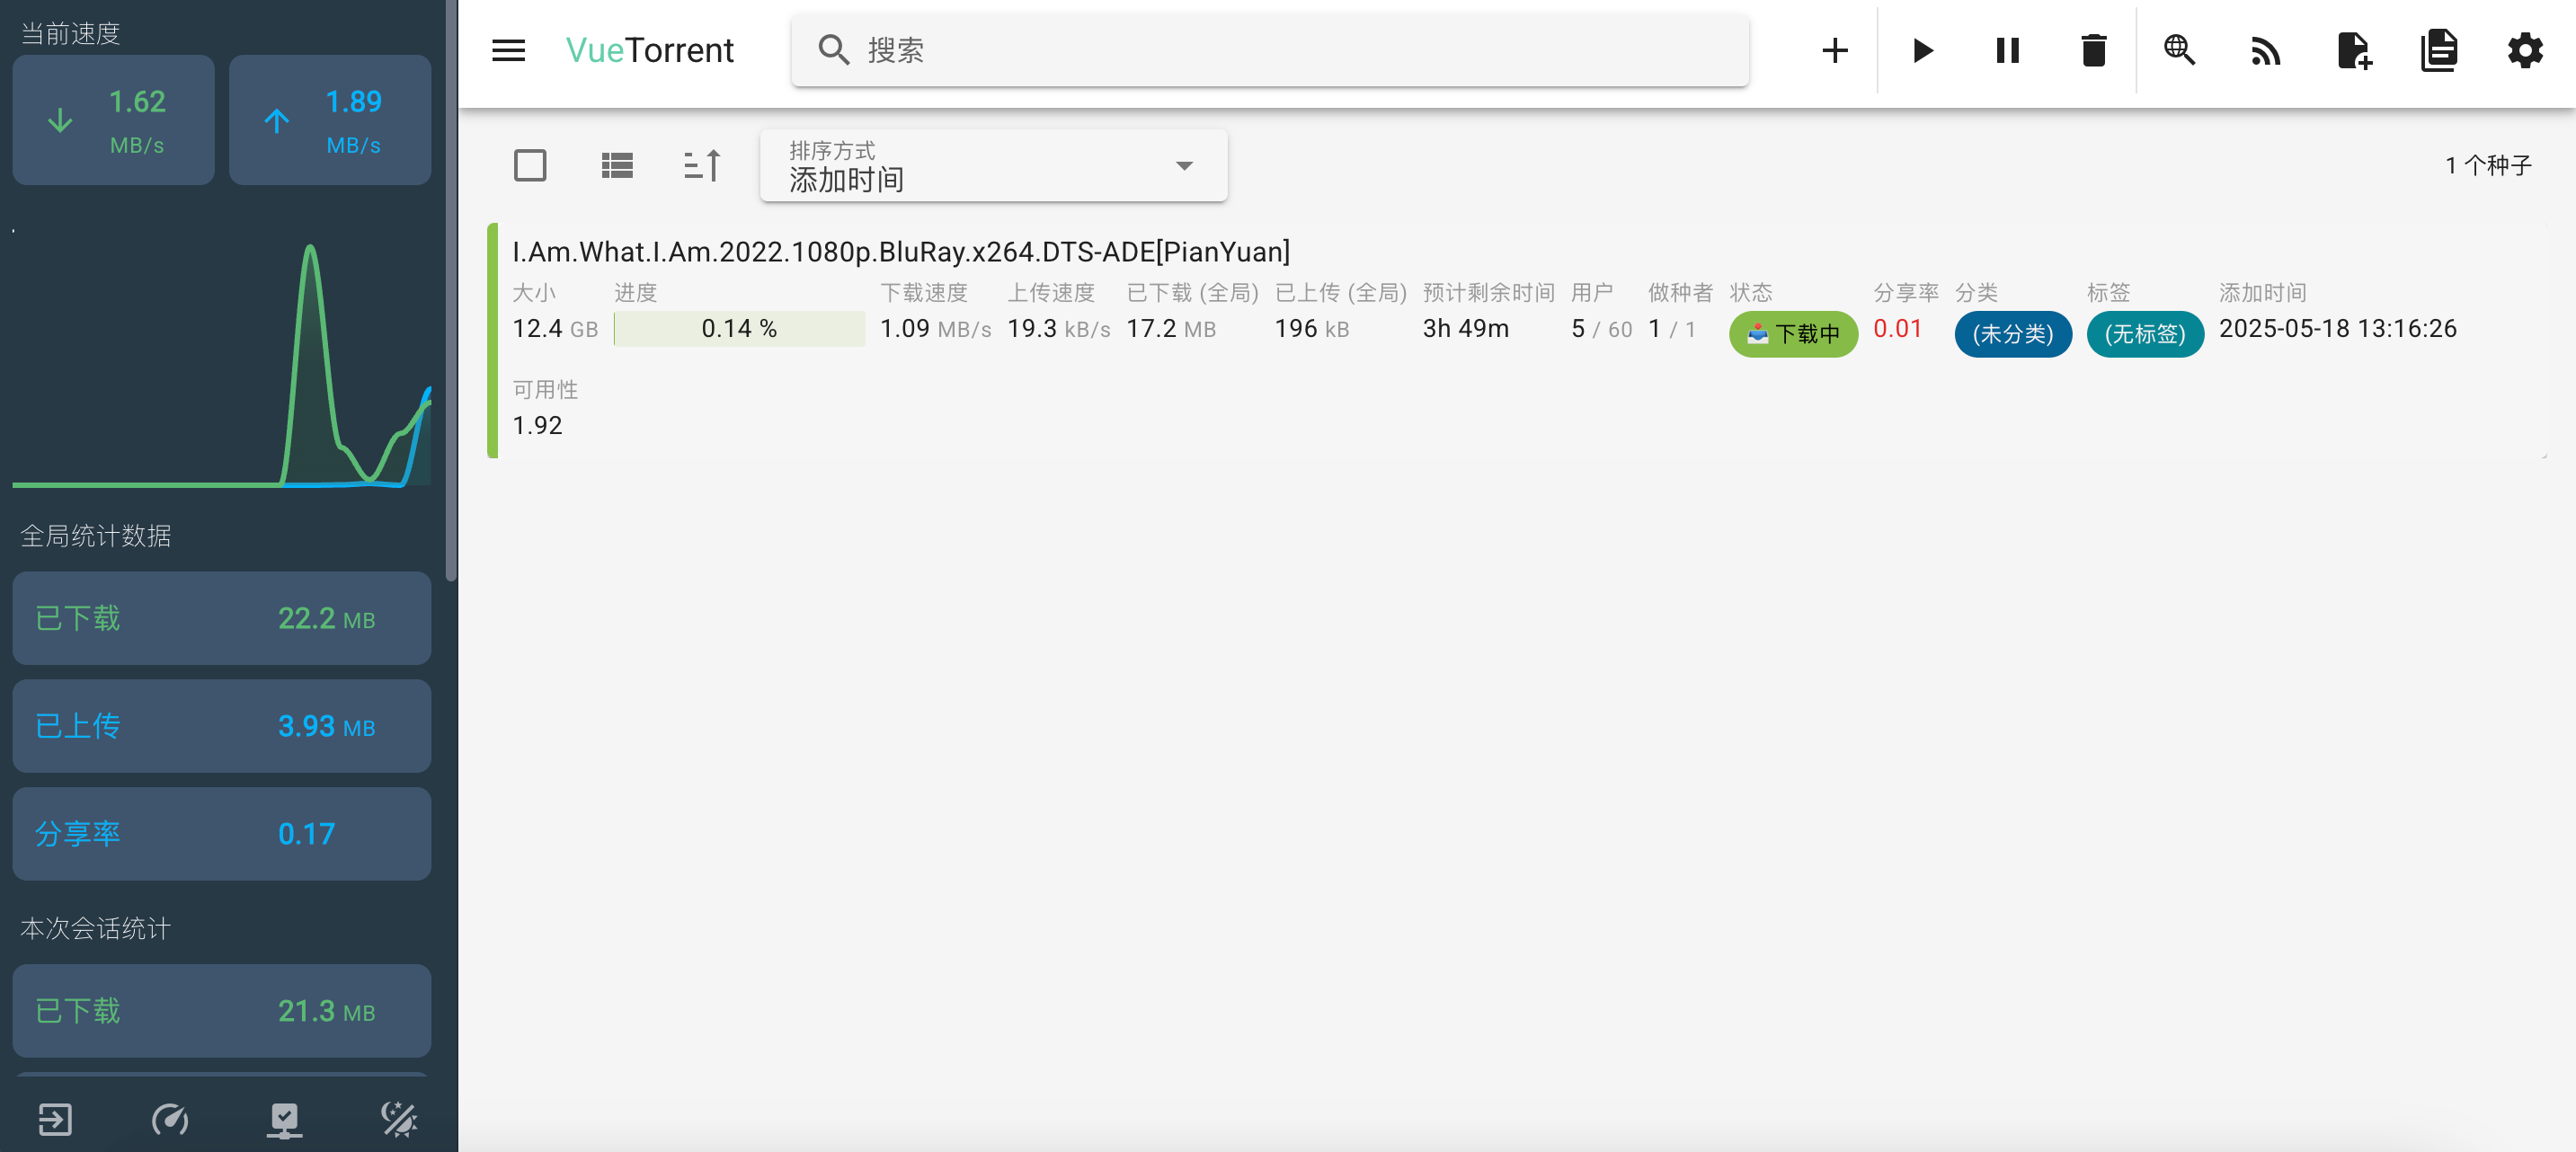
Task: Click the create torrent file icon
Action: click(x=2353, y=50)
